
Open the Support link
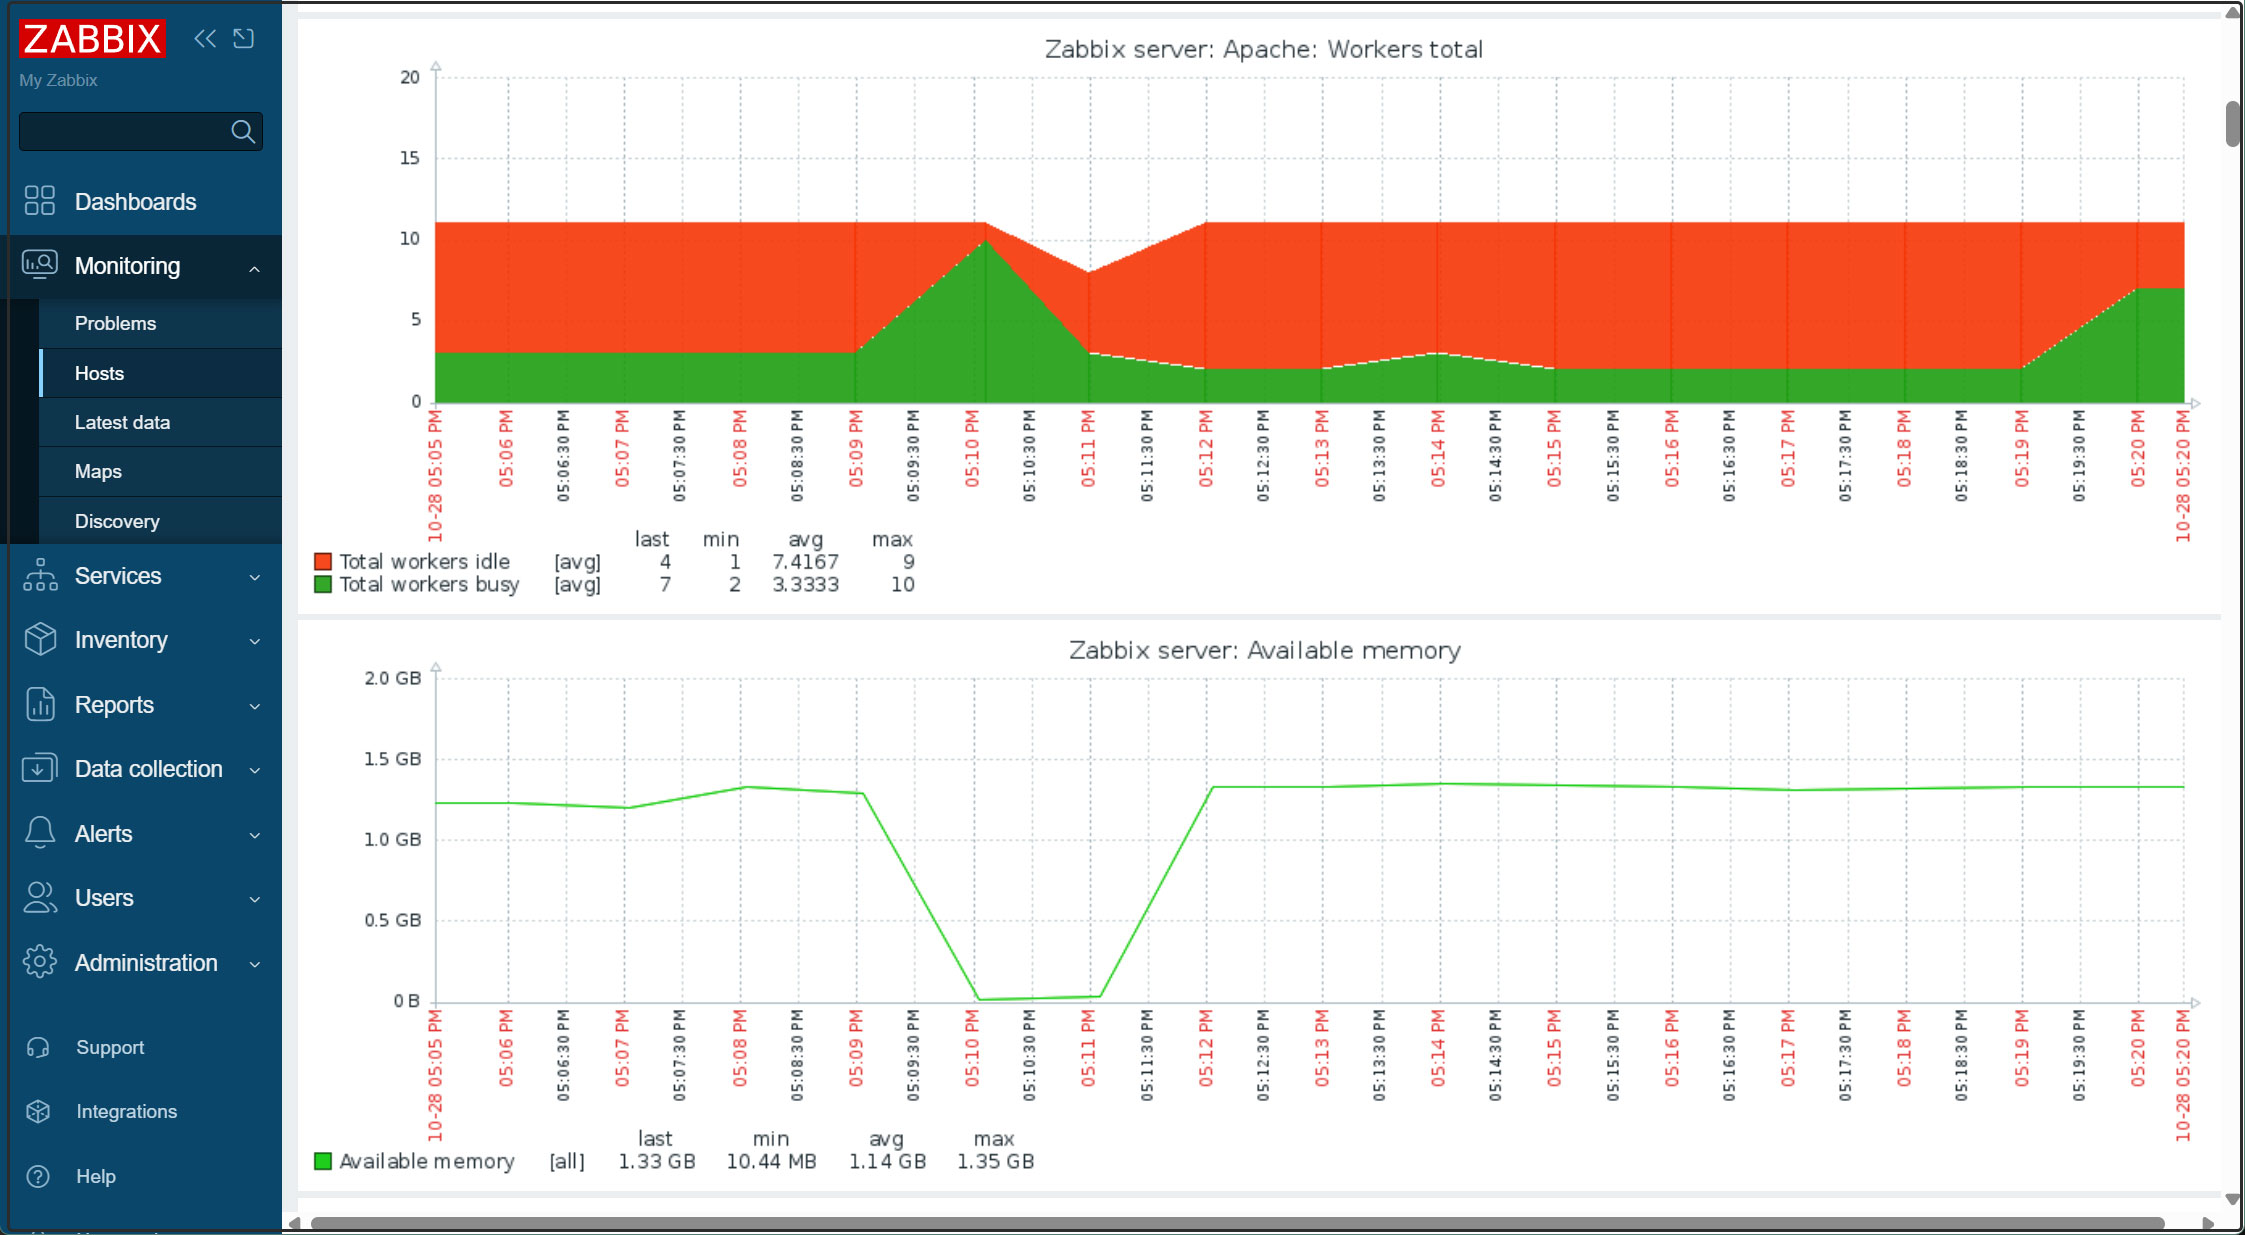click(110, 1047)
